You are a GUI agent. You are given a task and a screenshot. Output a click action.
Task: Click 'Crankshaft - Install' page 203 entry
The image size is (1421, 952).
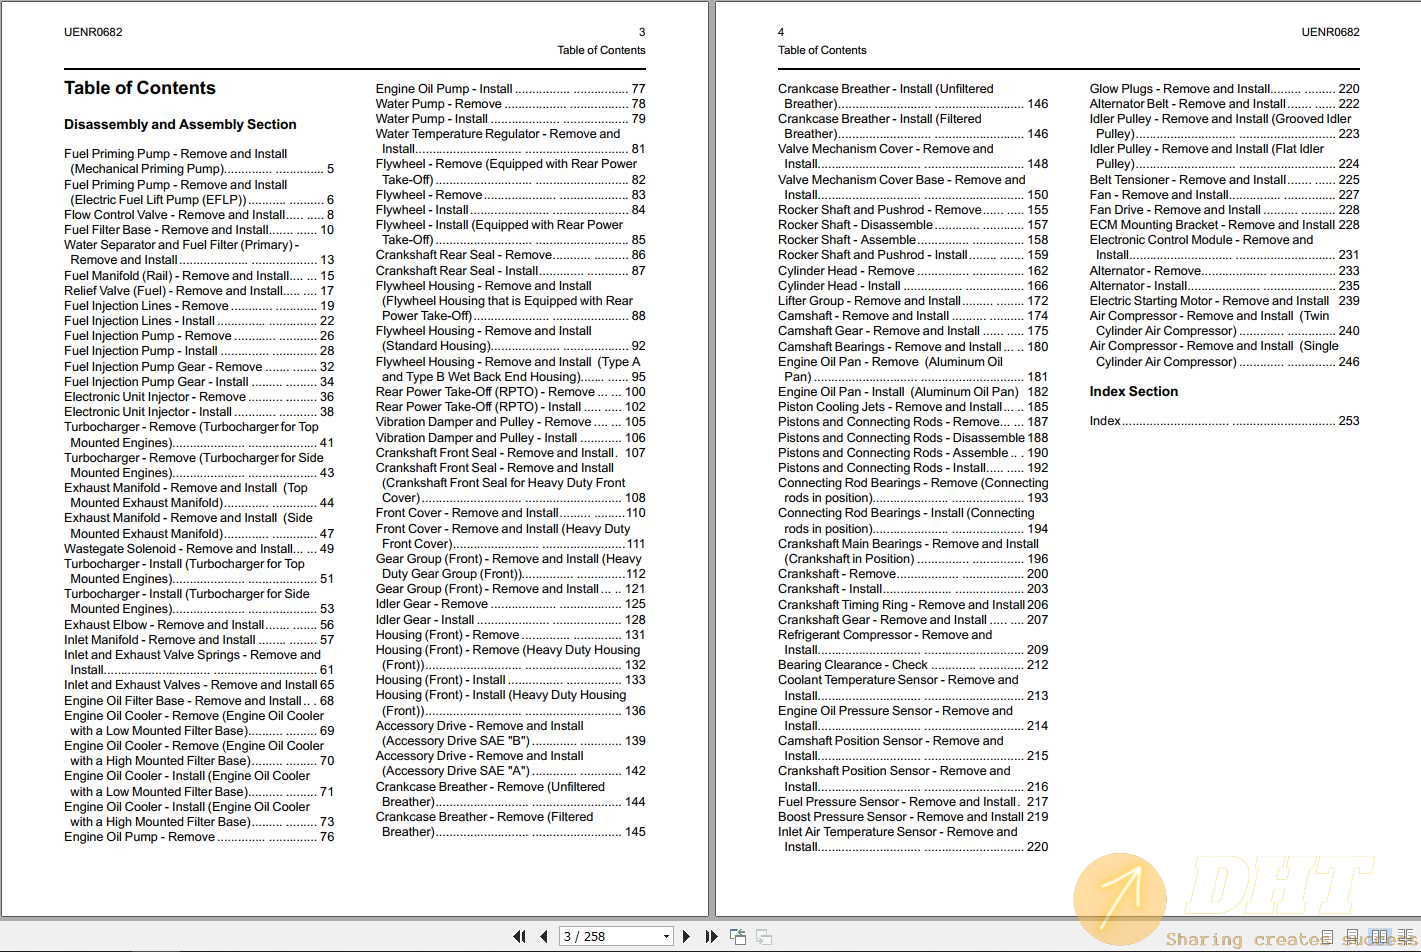pos(913,589)
